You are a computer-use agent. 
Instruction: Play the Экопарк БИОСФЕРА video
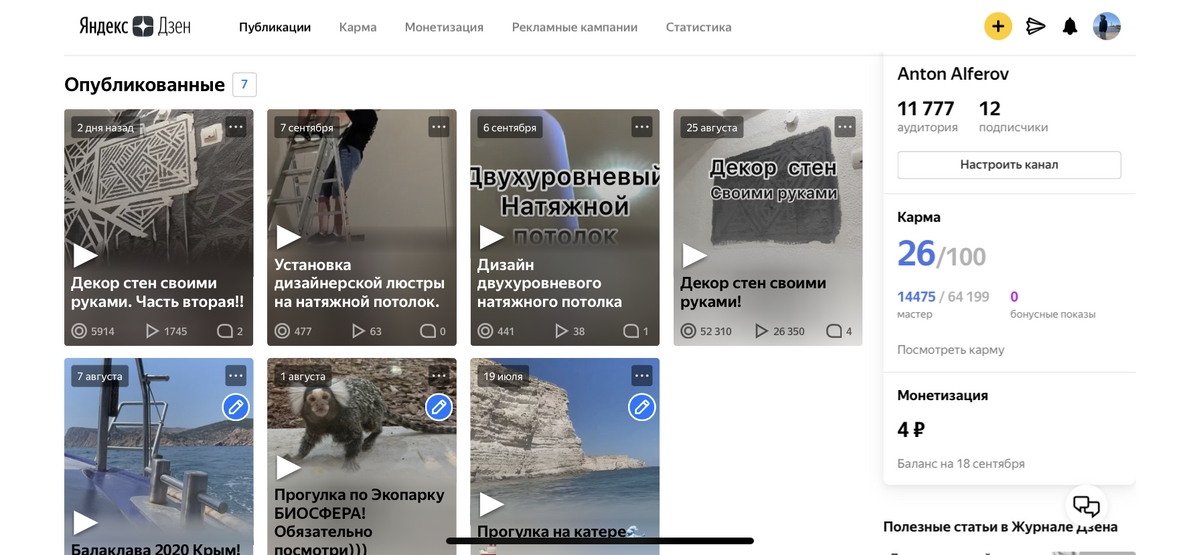pyautogui.click(x=288, y=467)
